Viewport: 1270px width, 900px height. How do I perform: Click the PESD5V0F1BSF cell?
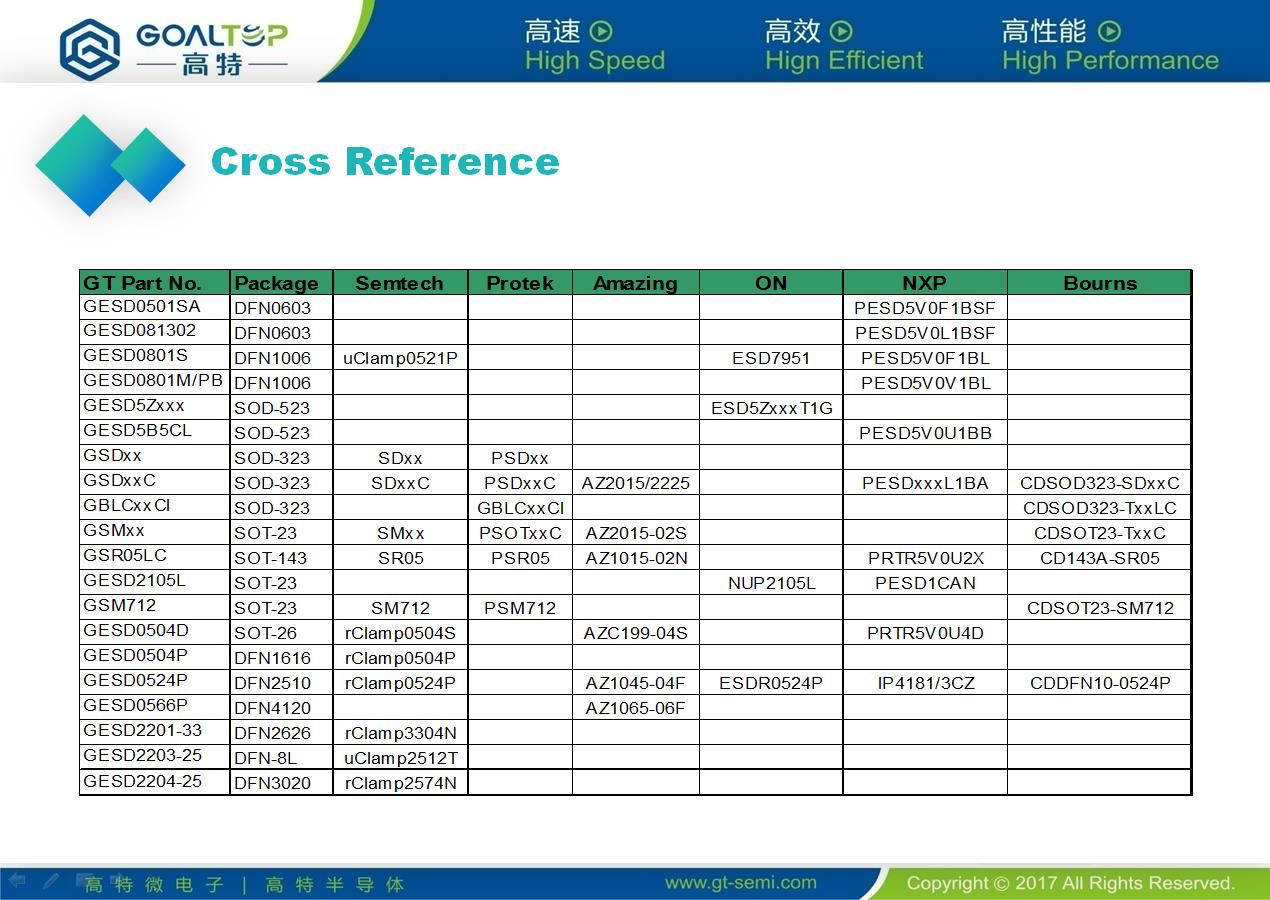coord(925,308)
